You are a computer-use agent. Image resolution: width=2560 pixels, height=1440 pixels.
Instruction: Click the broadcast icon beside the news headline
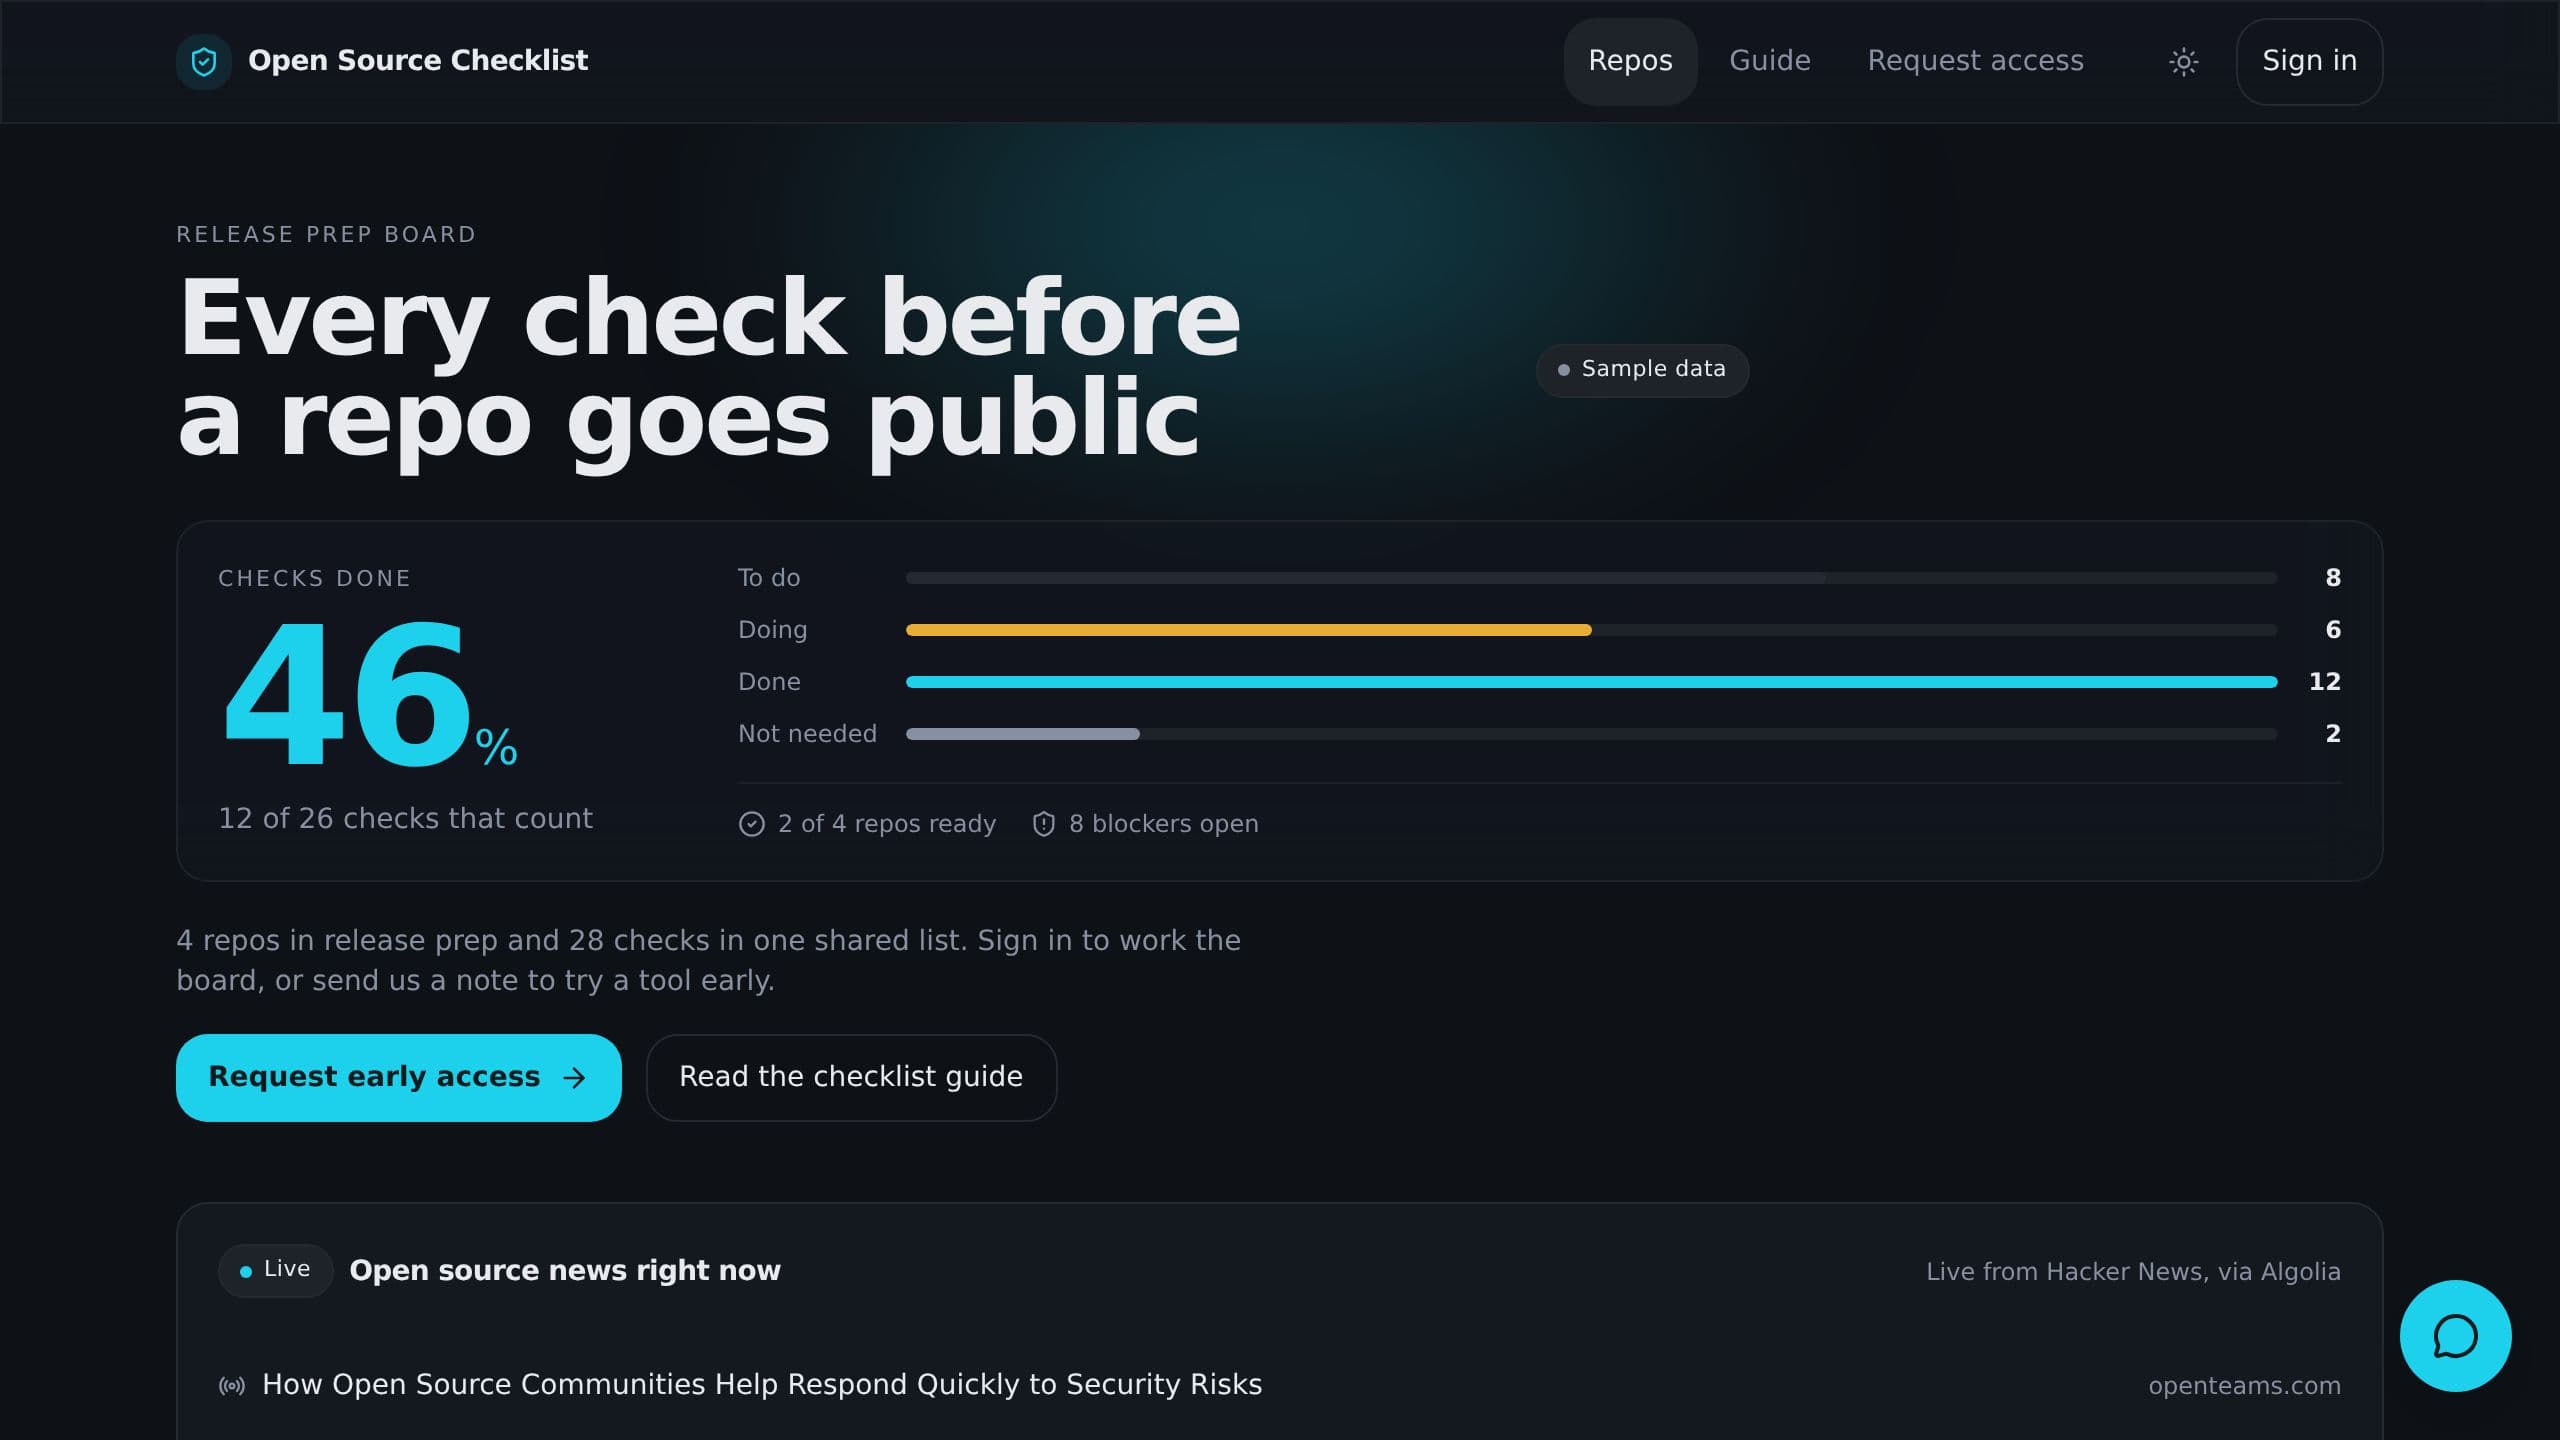(x=232, y=1386)
